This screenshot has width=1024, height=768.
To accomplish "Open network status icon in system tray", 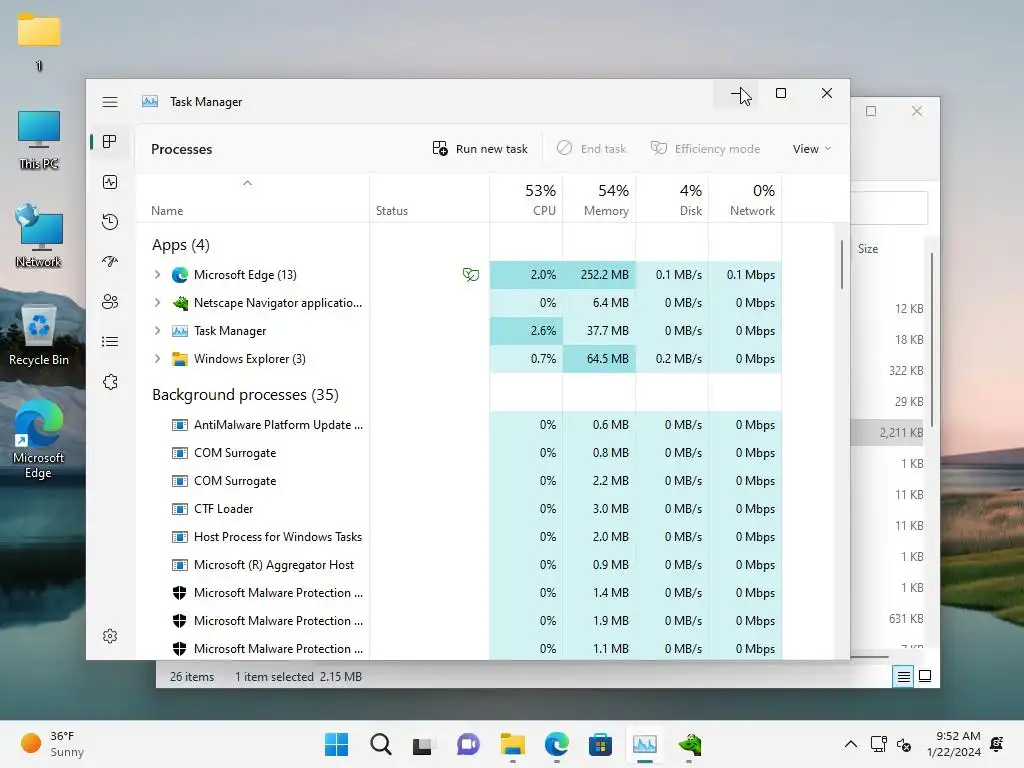I will pos(878,744).
